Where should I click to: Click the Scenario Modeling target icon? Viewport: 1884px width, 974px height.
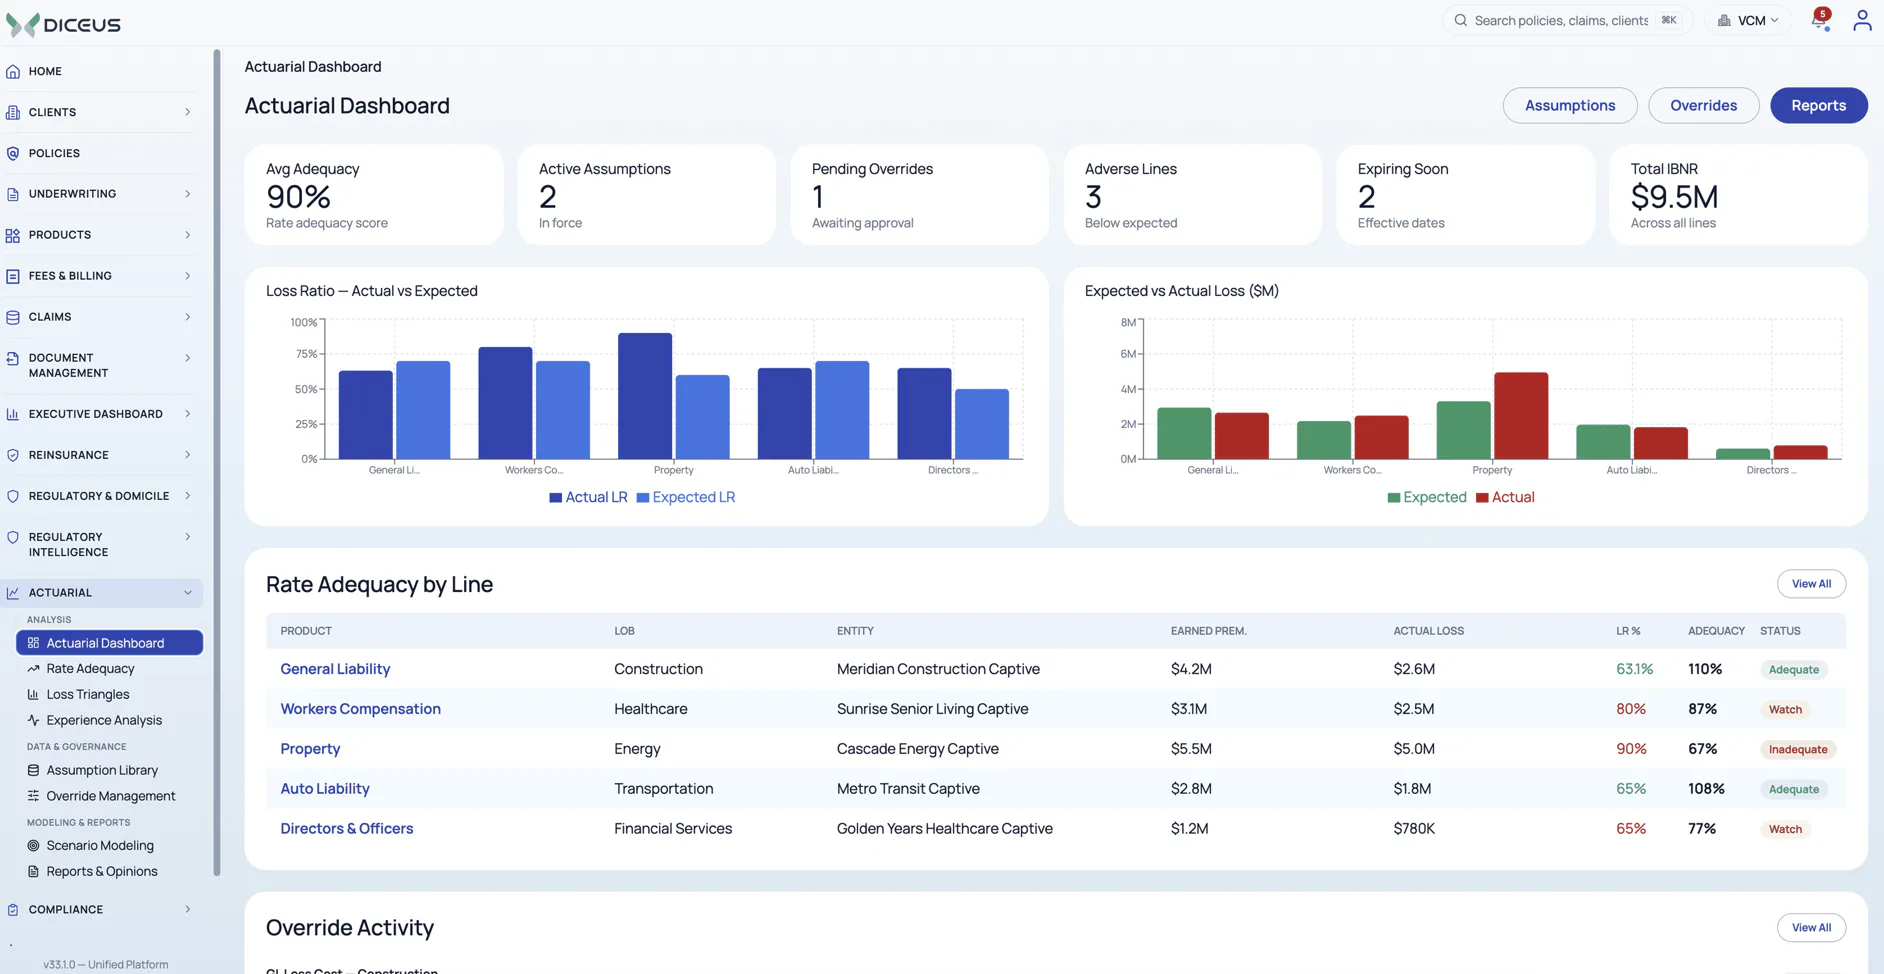coord(33,845)
